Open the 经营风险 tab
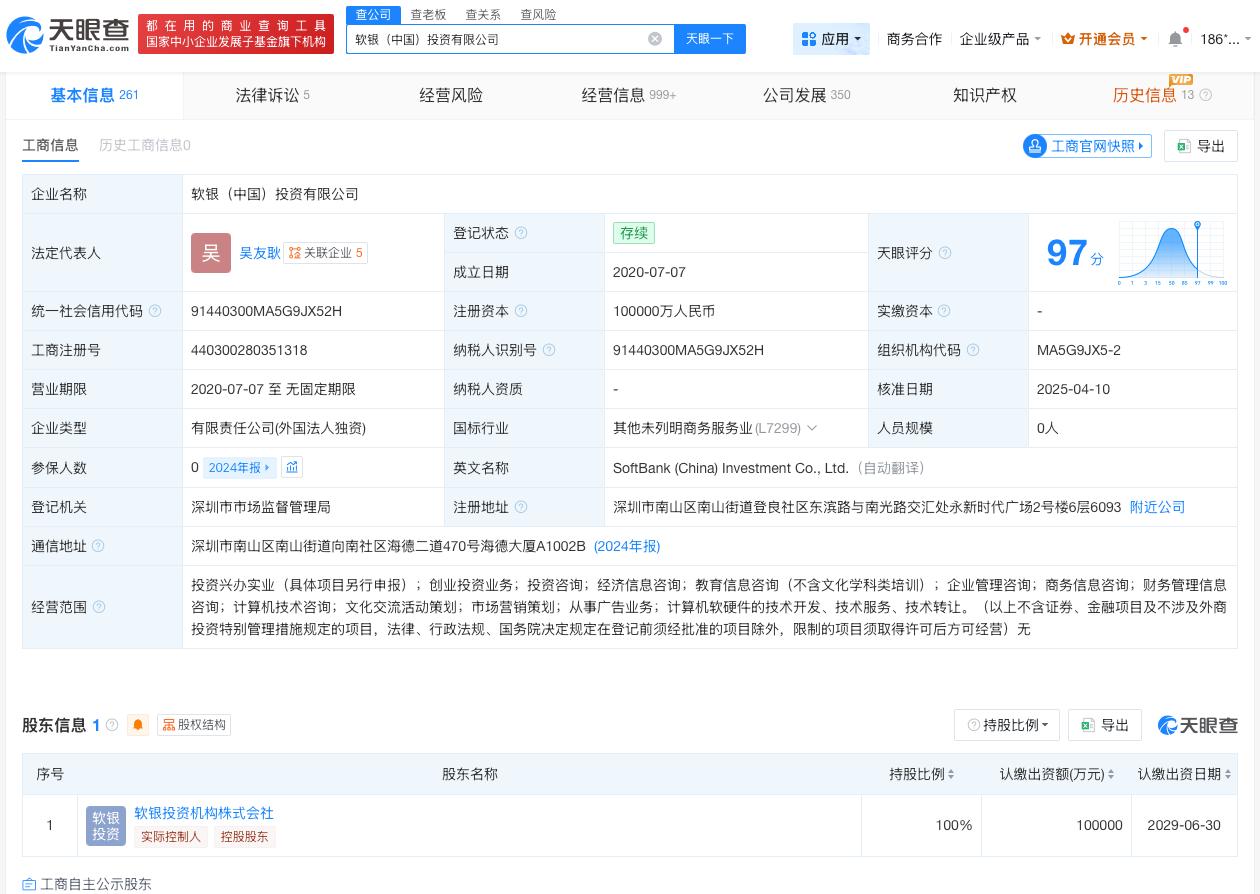The height and width of the screenshot is (894, 1260). [x=451, y=95]
